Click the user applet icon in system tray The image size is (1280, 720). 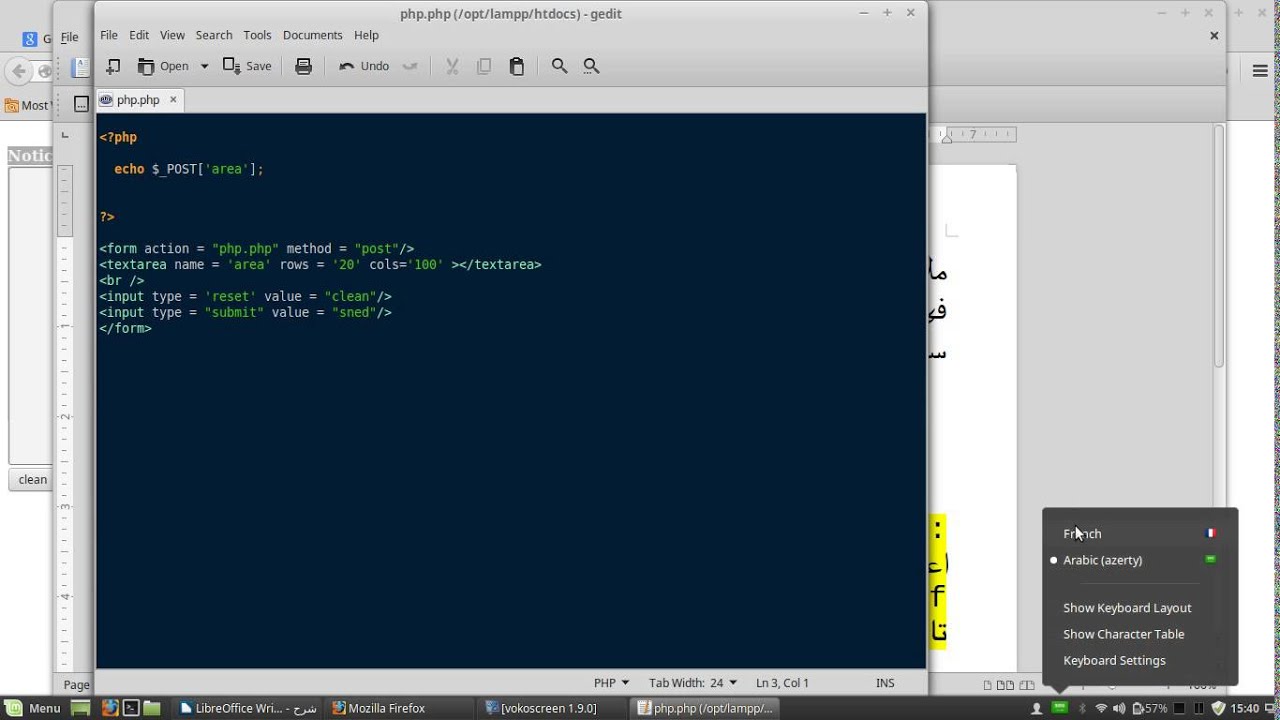[x=1036, y=708]
